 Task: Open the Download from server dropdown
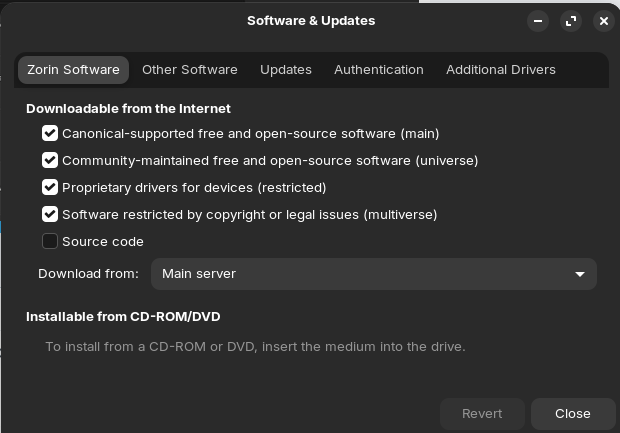(373, 274)
